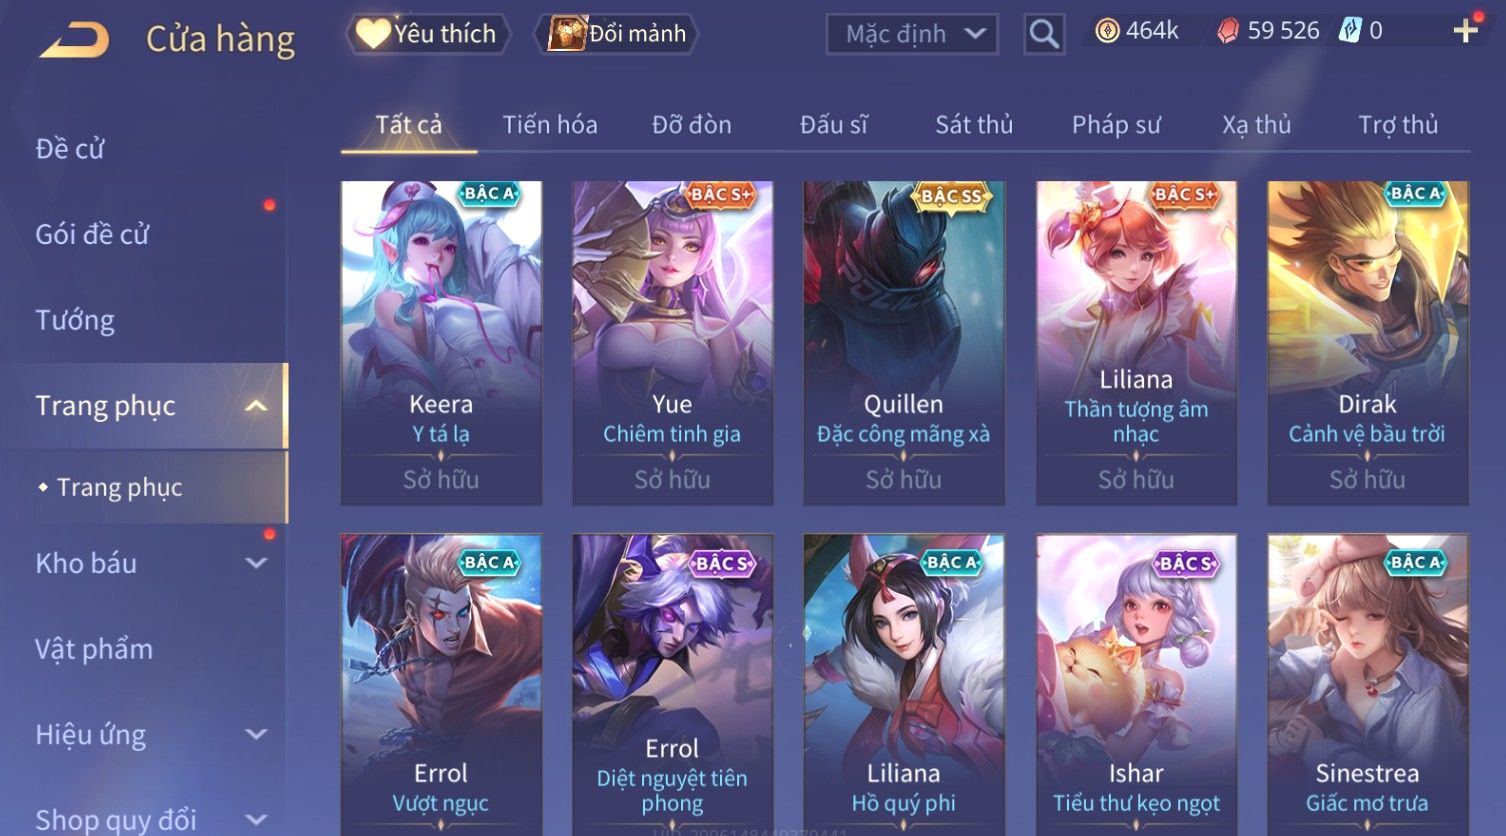Go back using the return arrow icon
1506x836 pixels.
click(x=75, y=40)
